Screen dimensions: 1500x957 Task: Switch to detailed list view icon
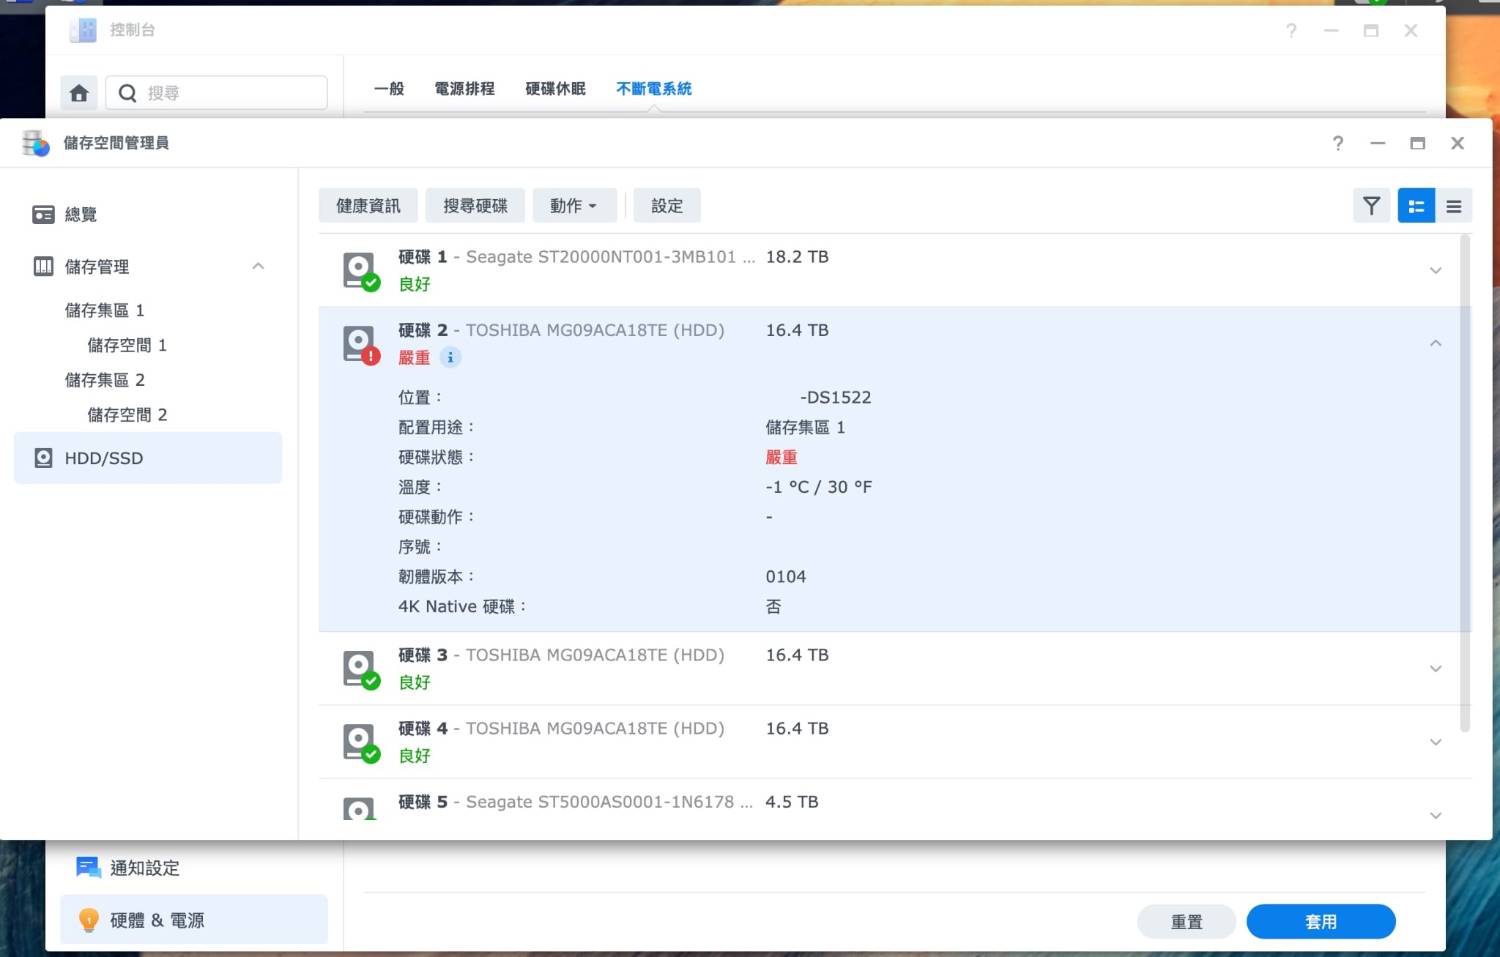pos(1416,206)
